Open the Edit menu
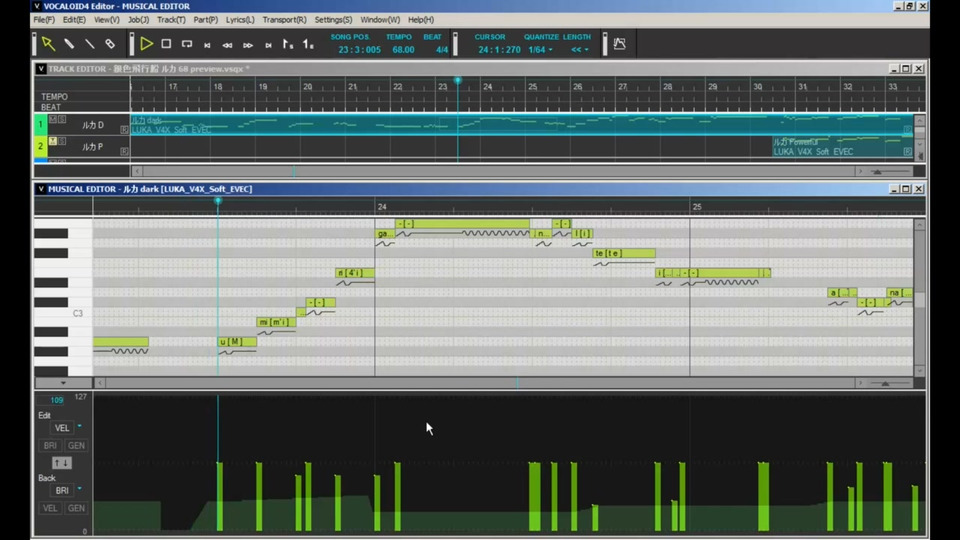 pyautogui.click(x=74, y=20)
